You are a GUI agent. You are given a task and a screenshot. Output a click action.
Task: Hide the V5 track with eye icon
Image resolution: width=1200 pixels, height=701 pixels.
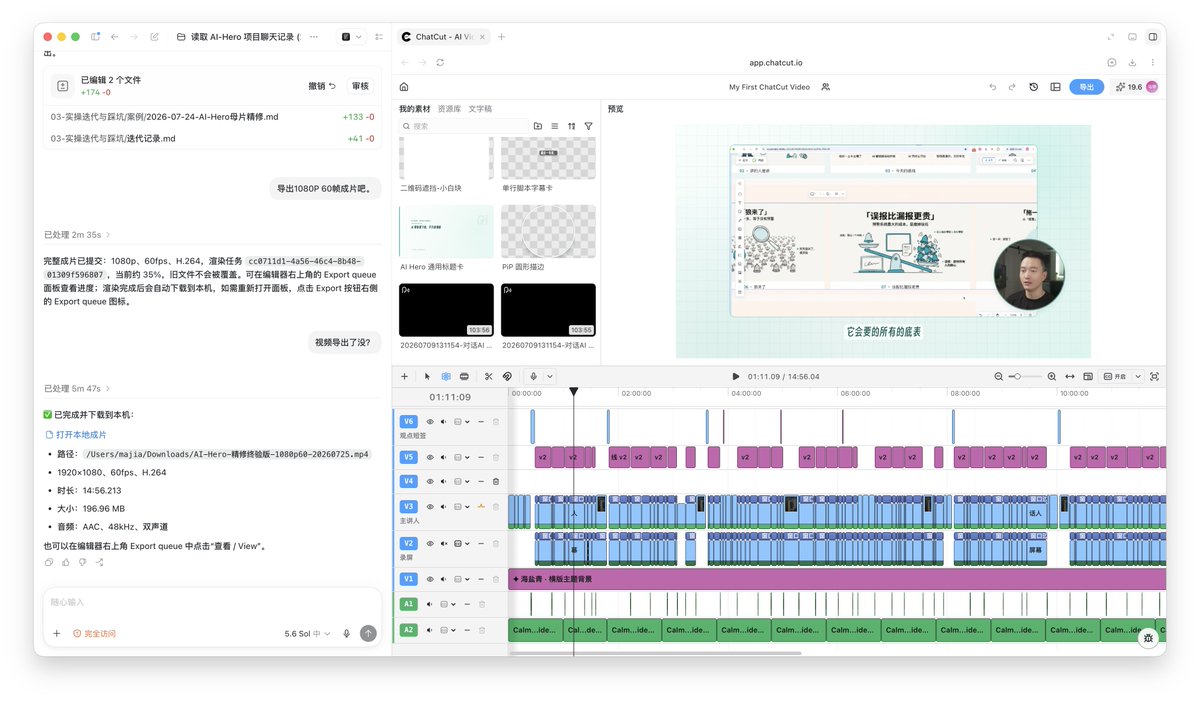[x=430, y=457]
